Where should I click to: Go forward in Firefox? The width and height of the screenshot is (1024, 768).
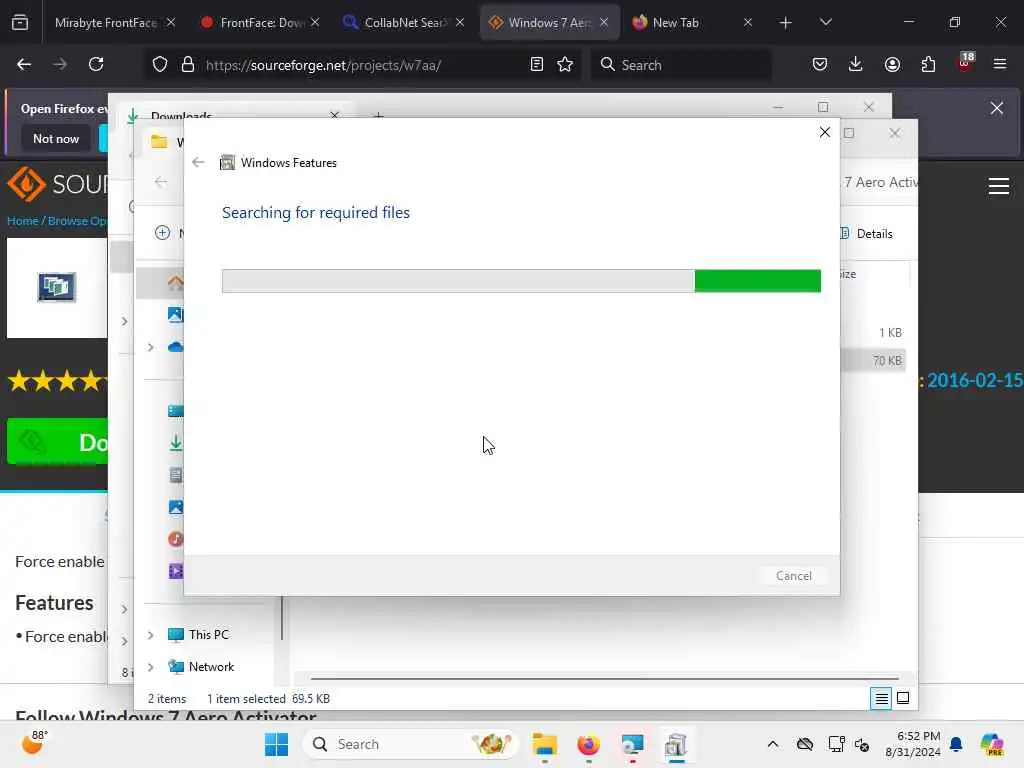60,64
